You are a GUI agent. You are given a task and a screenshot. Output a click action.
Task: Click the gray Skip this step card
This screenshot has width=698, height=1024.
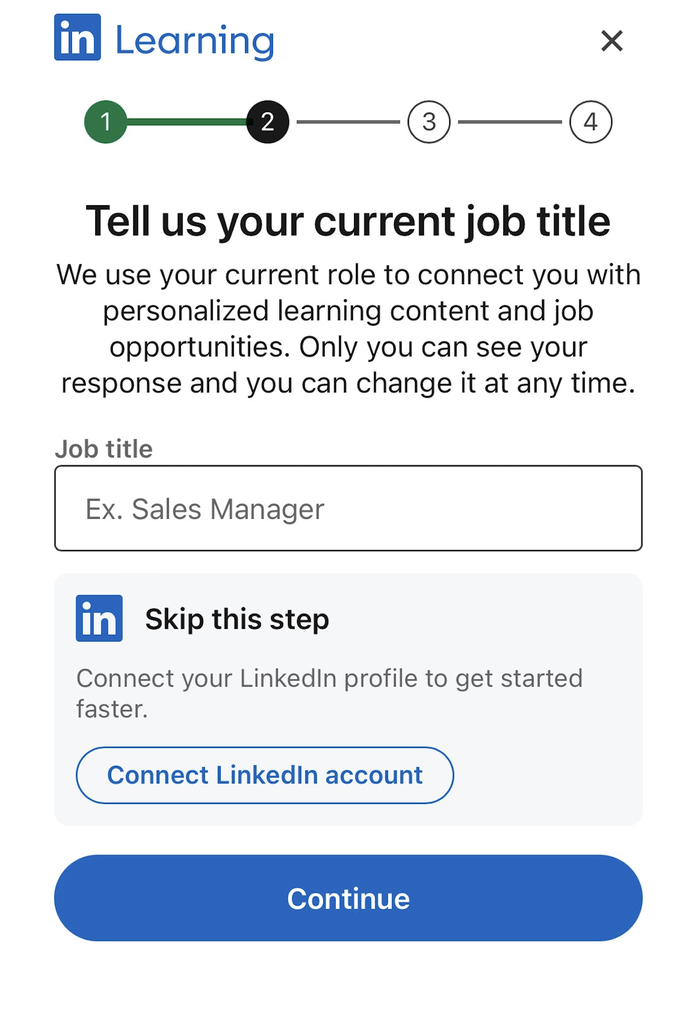click(348, 698)
